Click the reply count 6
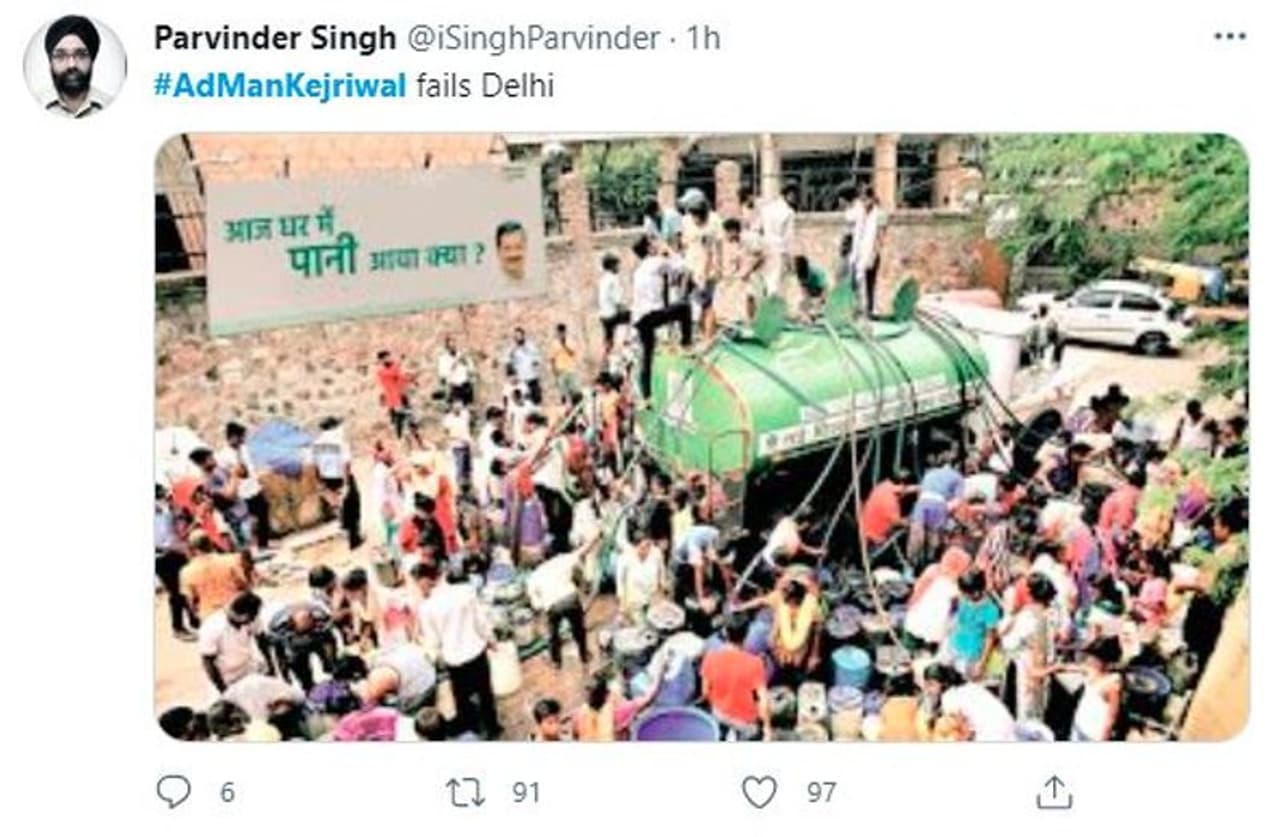Screen dimensions: 1280x837 (227, 793)
